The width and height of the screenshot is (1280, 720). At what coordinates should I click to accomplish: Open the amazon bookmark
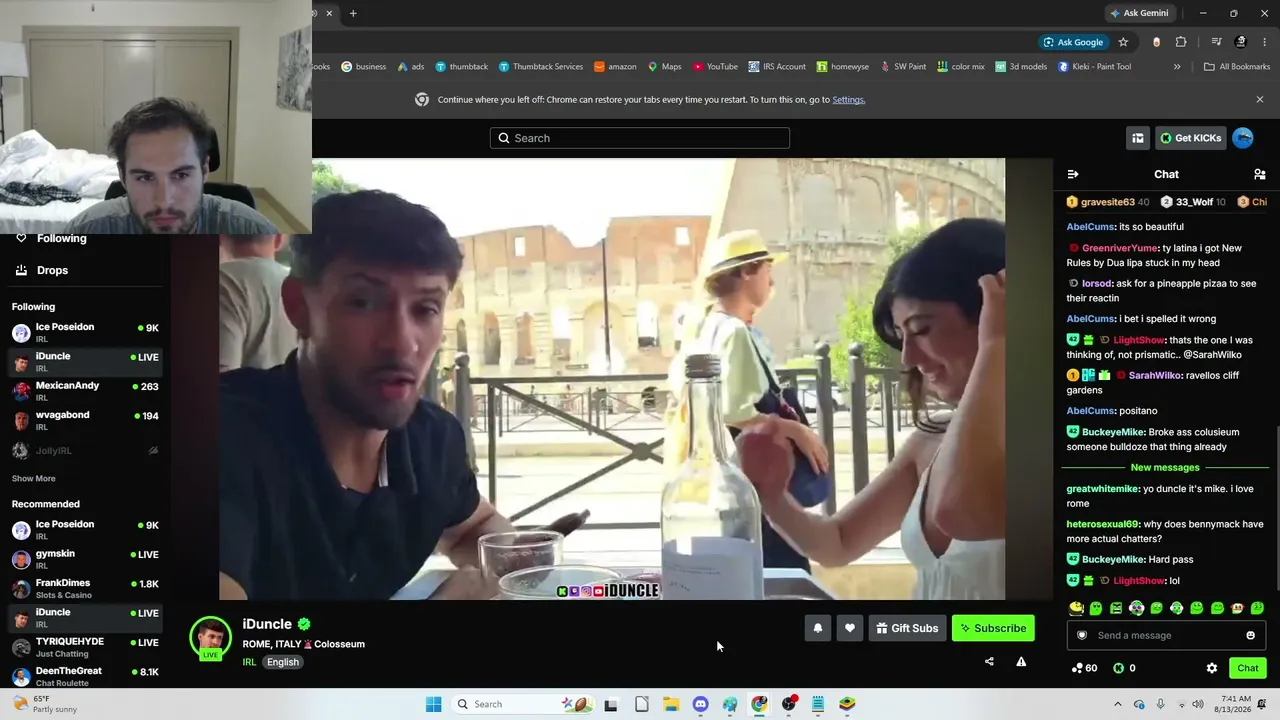point(615,67)
